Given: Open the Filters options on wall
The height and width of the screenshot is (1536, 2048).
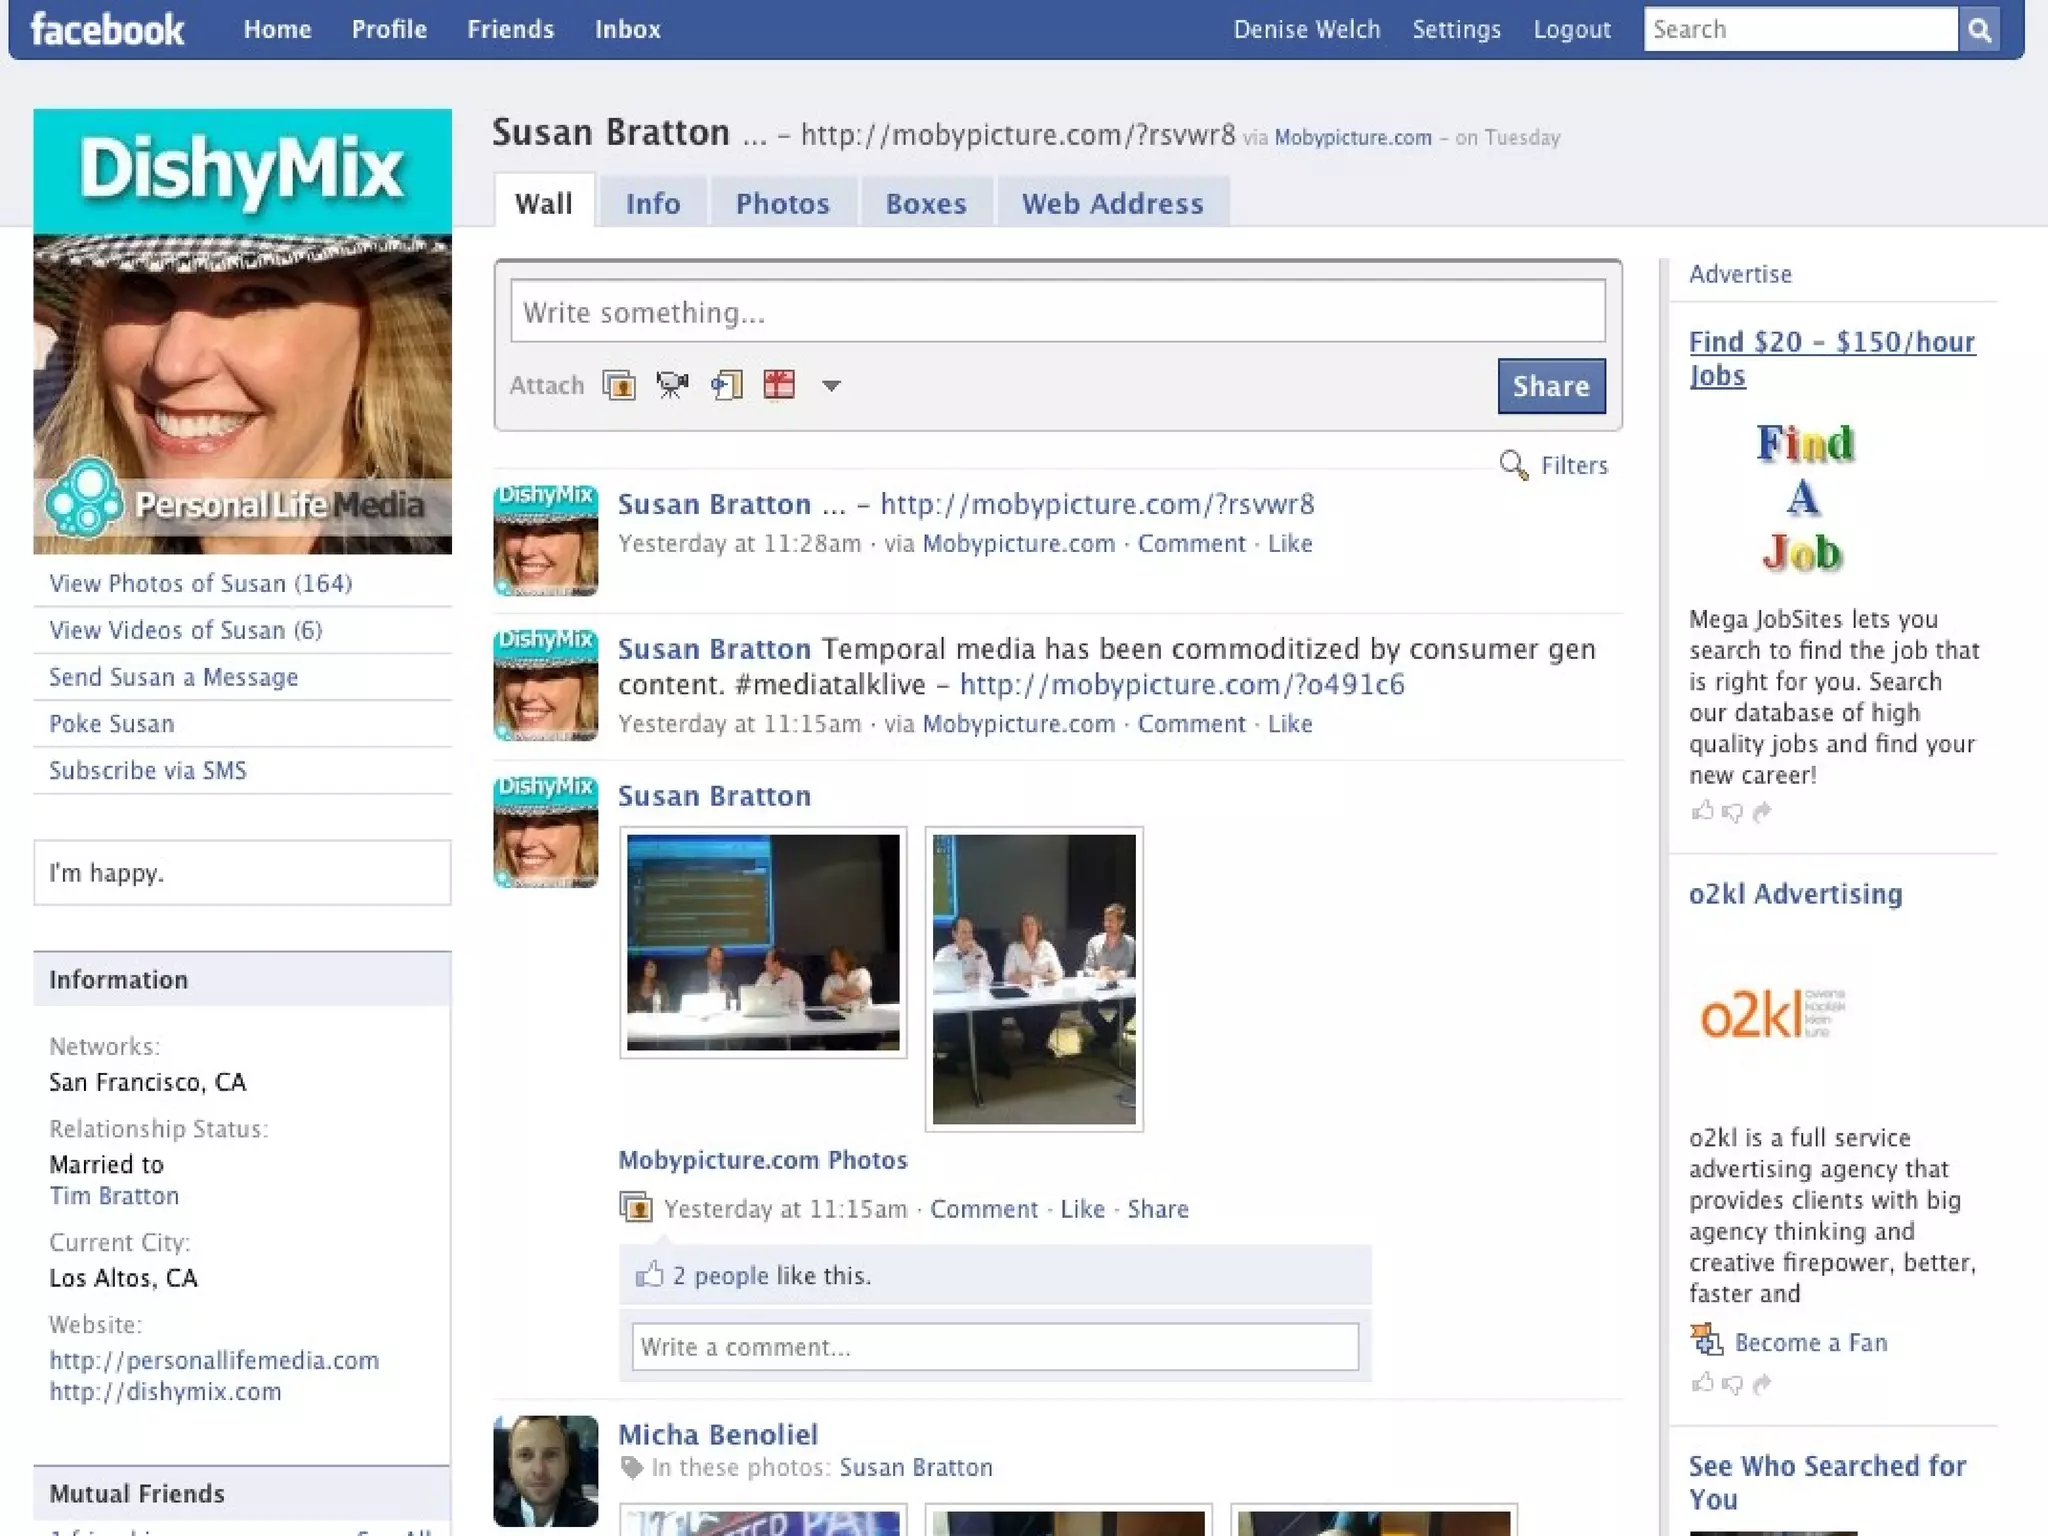Looking at the screenshot, I should (x=1573, y=466).
